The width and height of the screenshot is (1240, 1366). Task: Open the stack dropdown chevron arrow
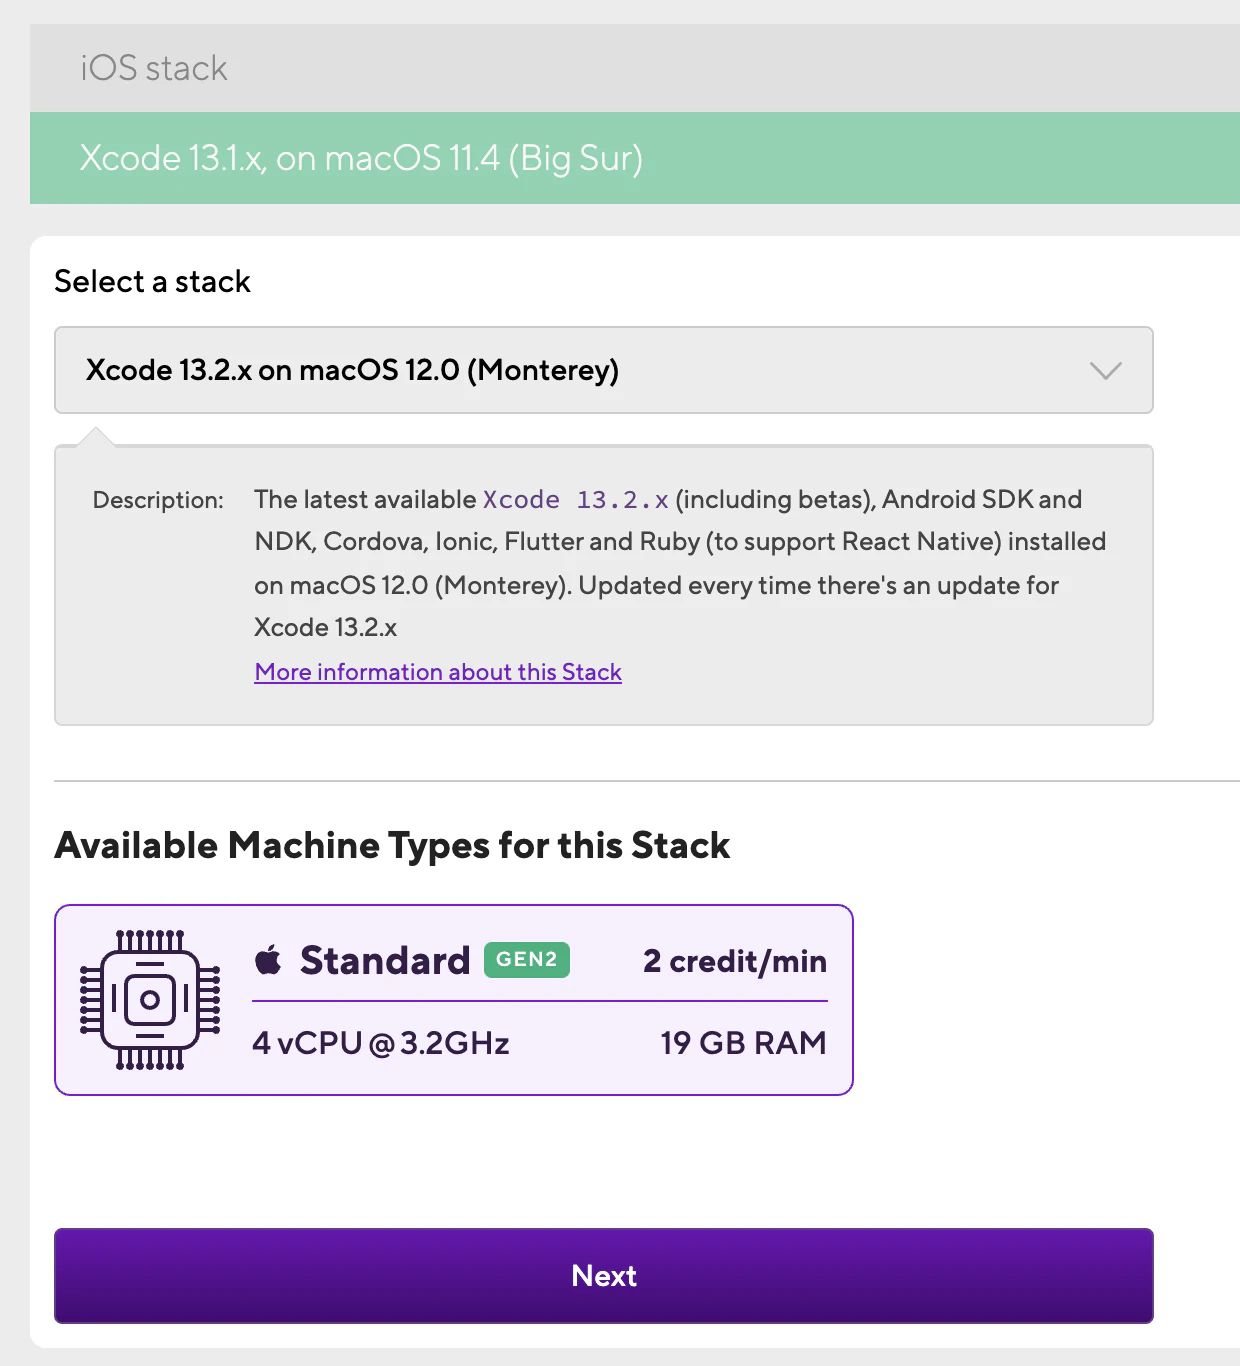click(1105, 371)
